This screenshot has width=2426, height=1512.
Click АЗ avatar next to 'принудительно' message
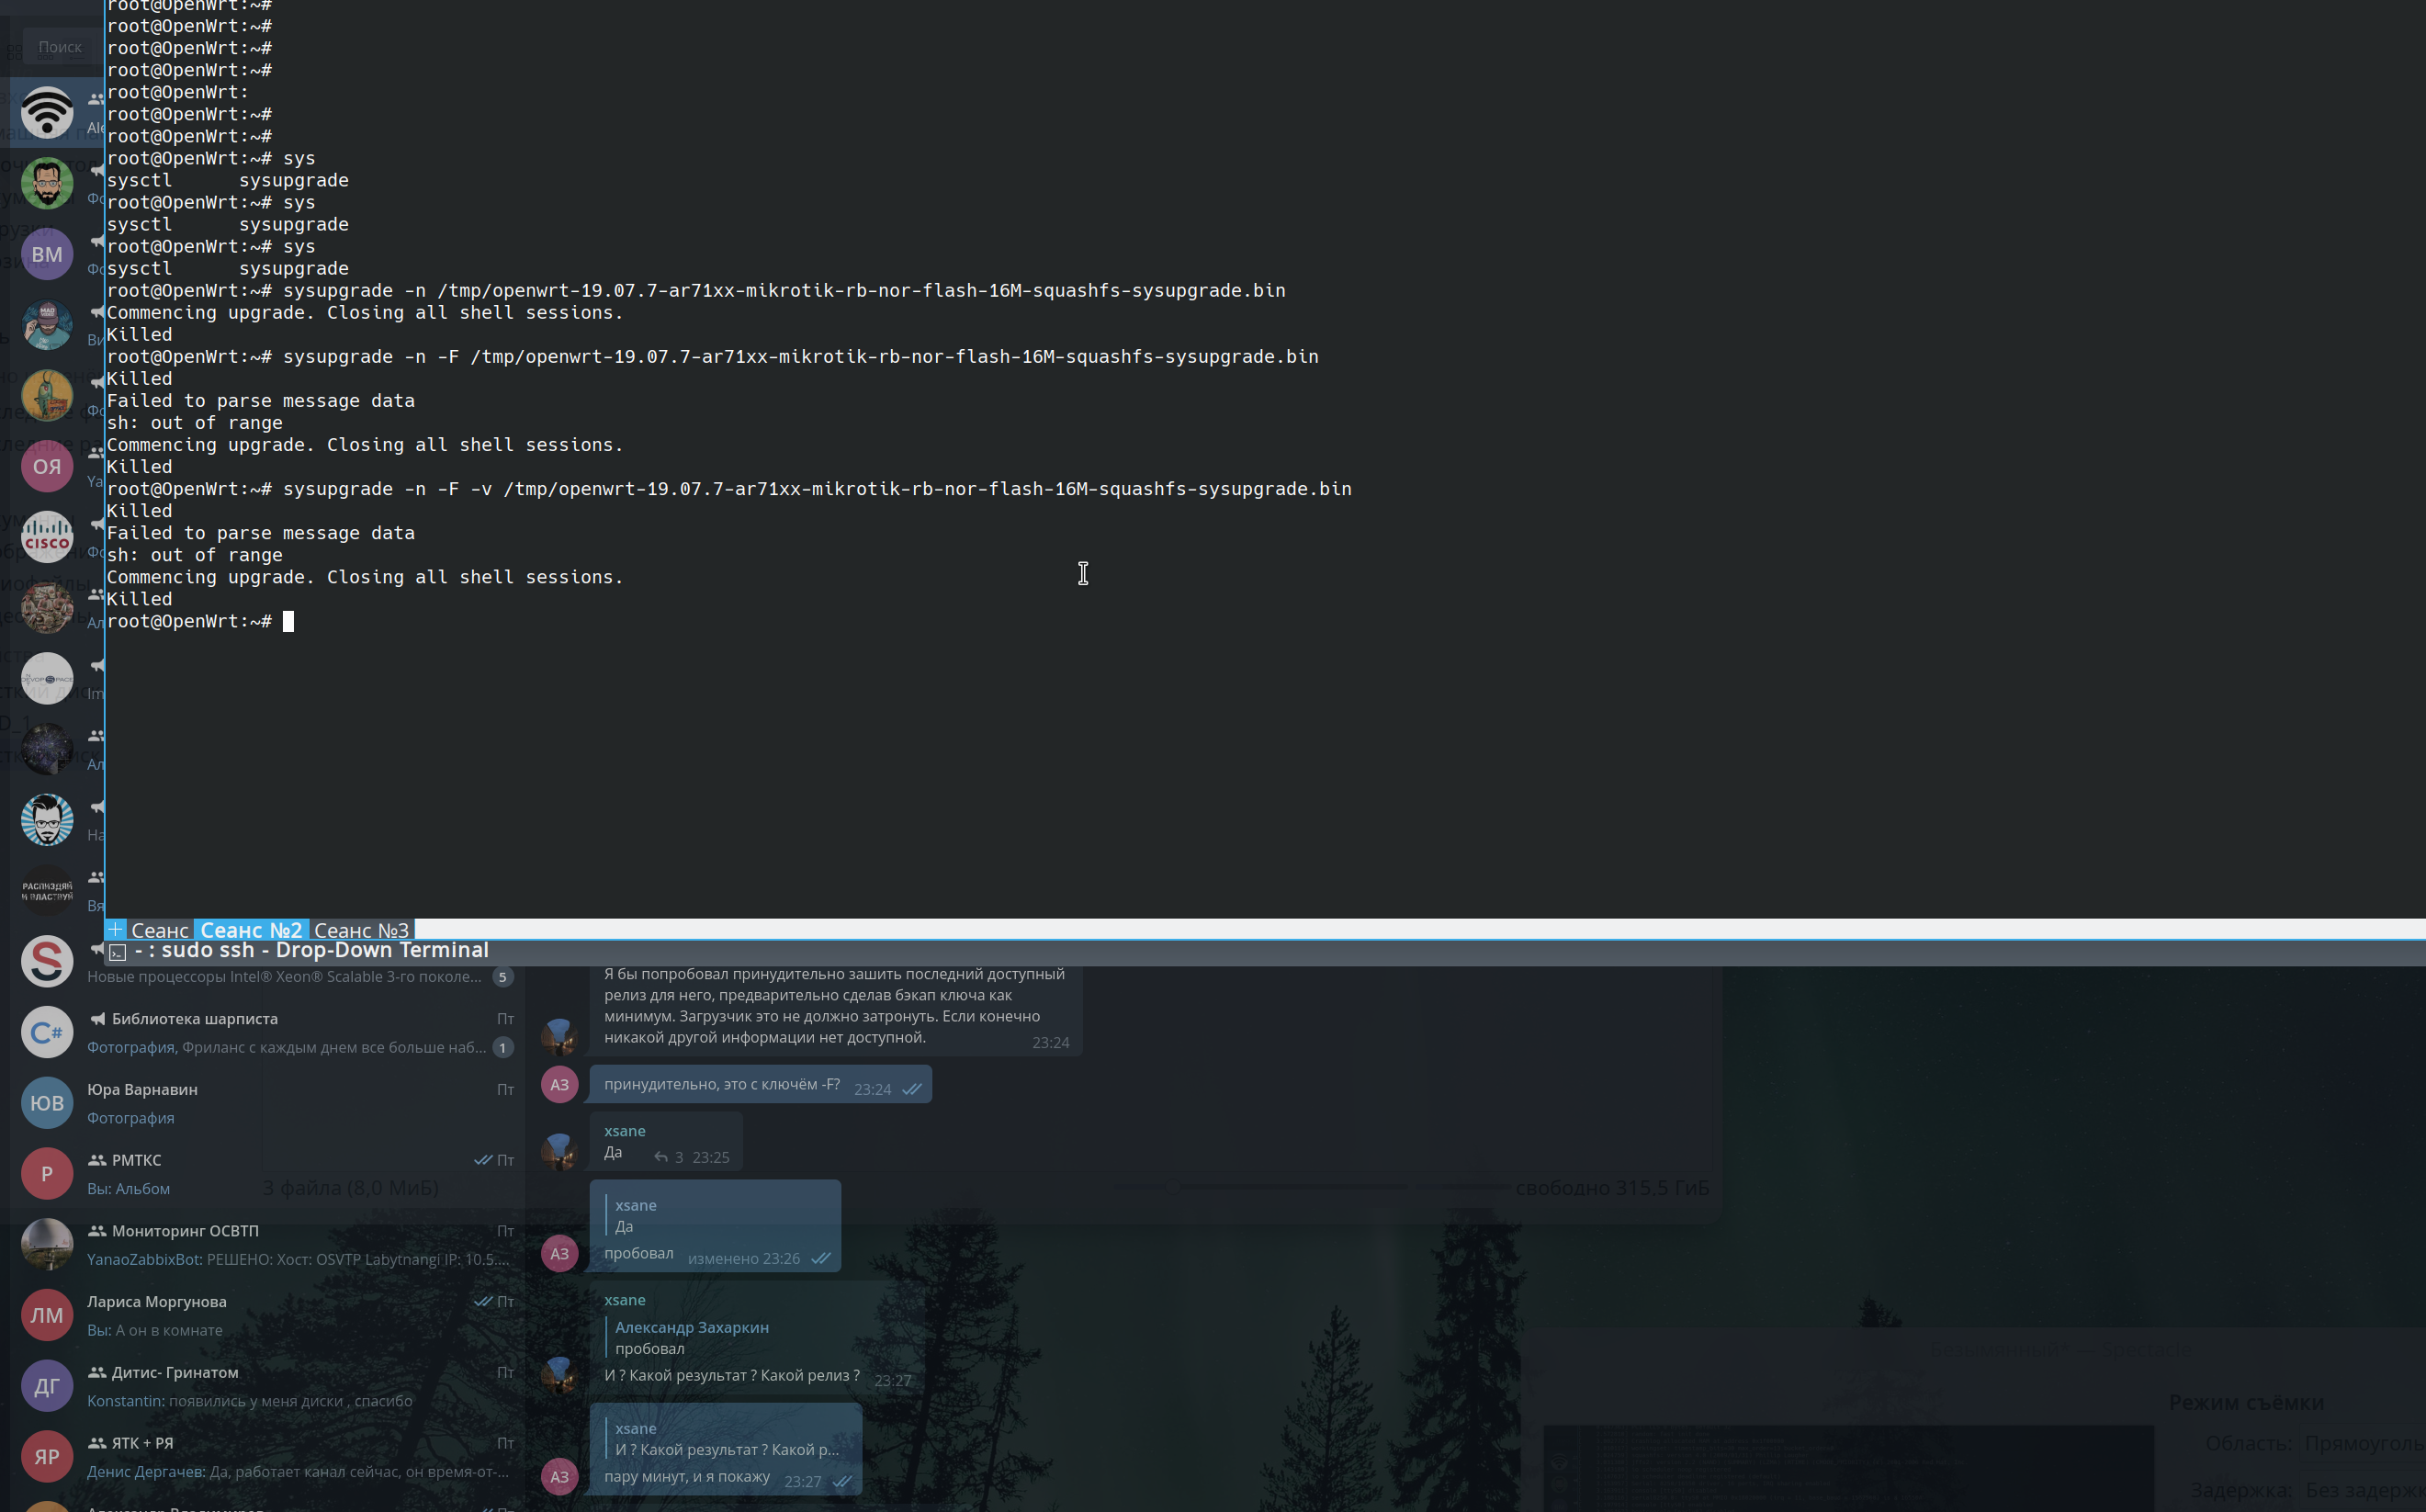click(559, 1084)
